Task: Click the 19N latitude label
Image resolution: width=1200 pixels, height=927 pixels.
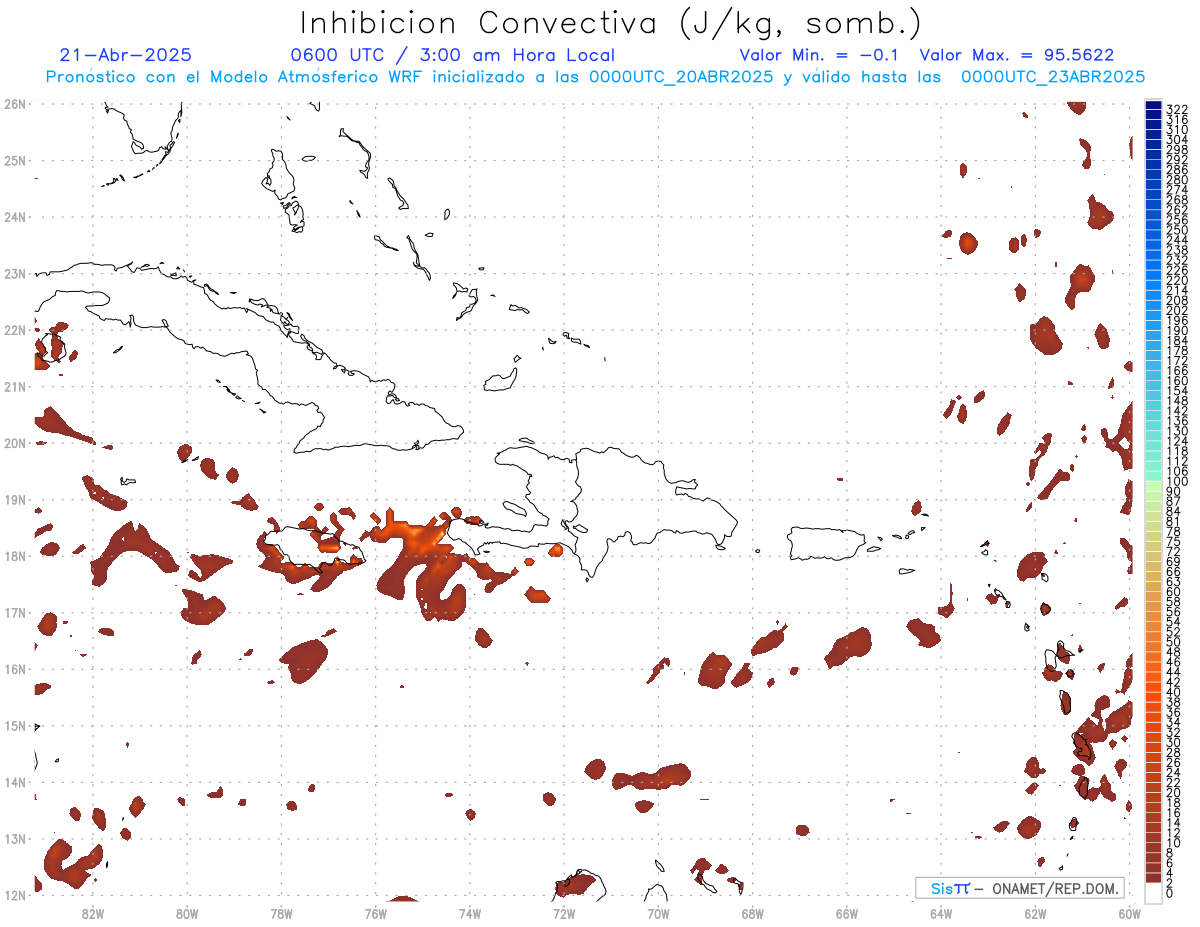Action: [15, 499]
